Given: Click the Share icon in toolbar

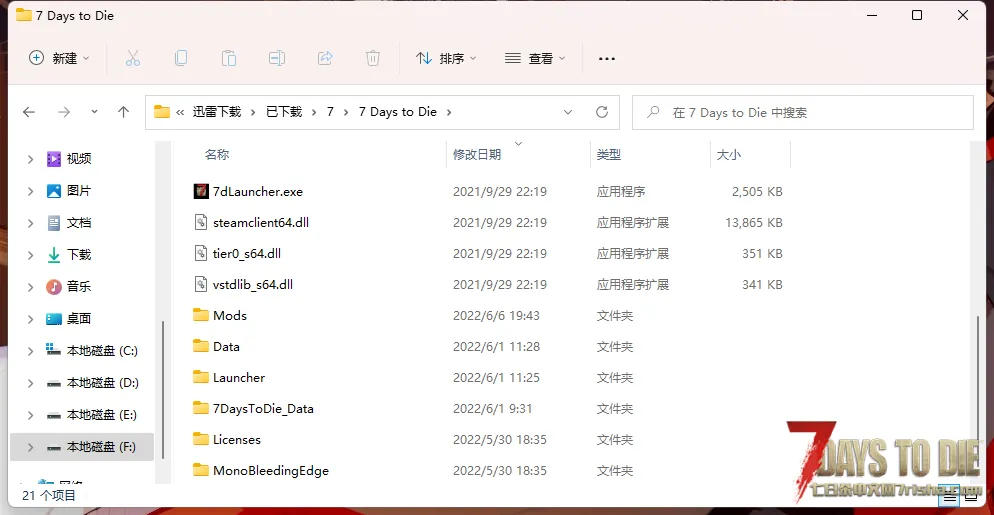Looking at the screenshot, I should click(x=325, y=58).
